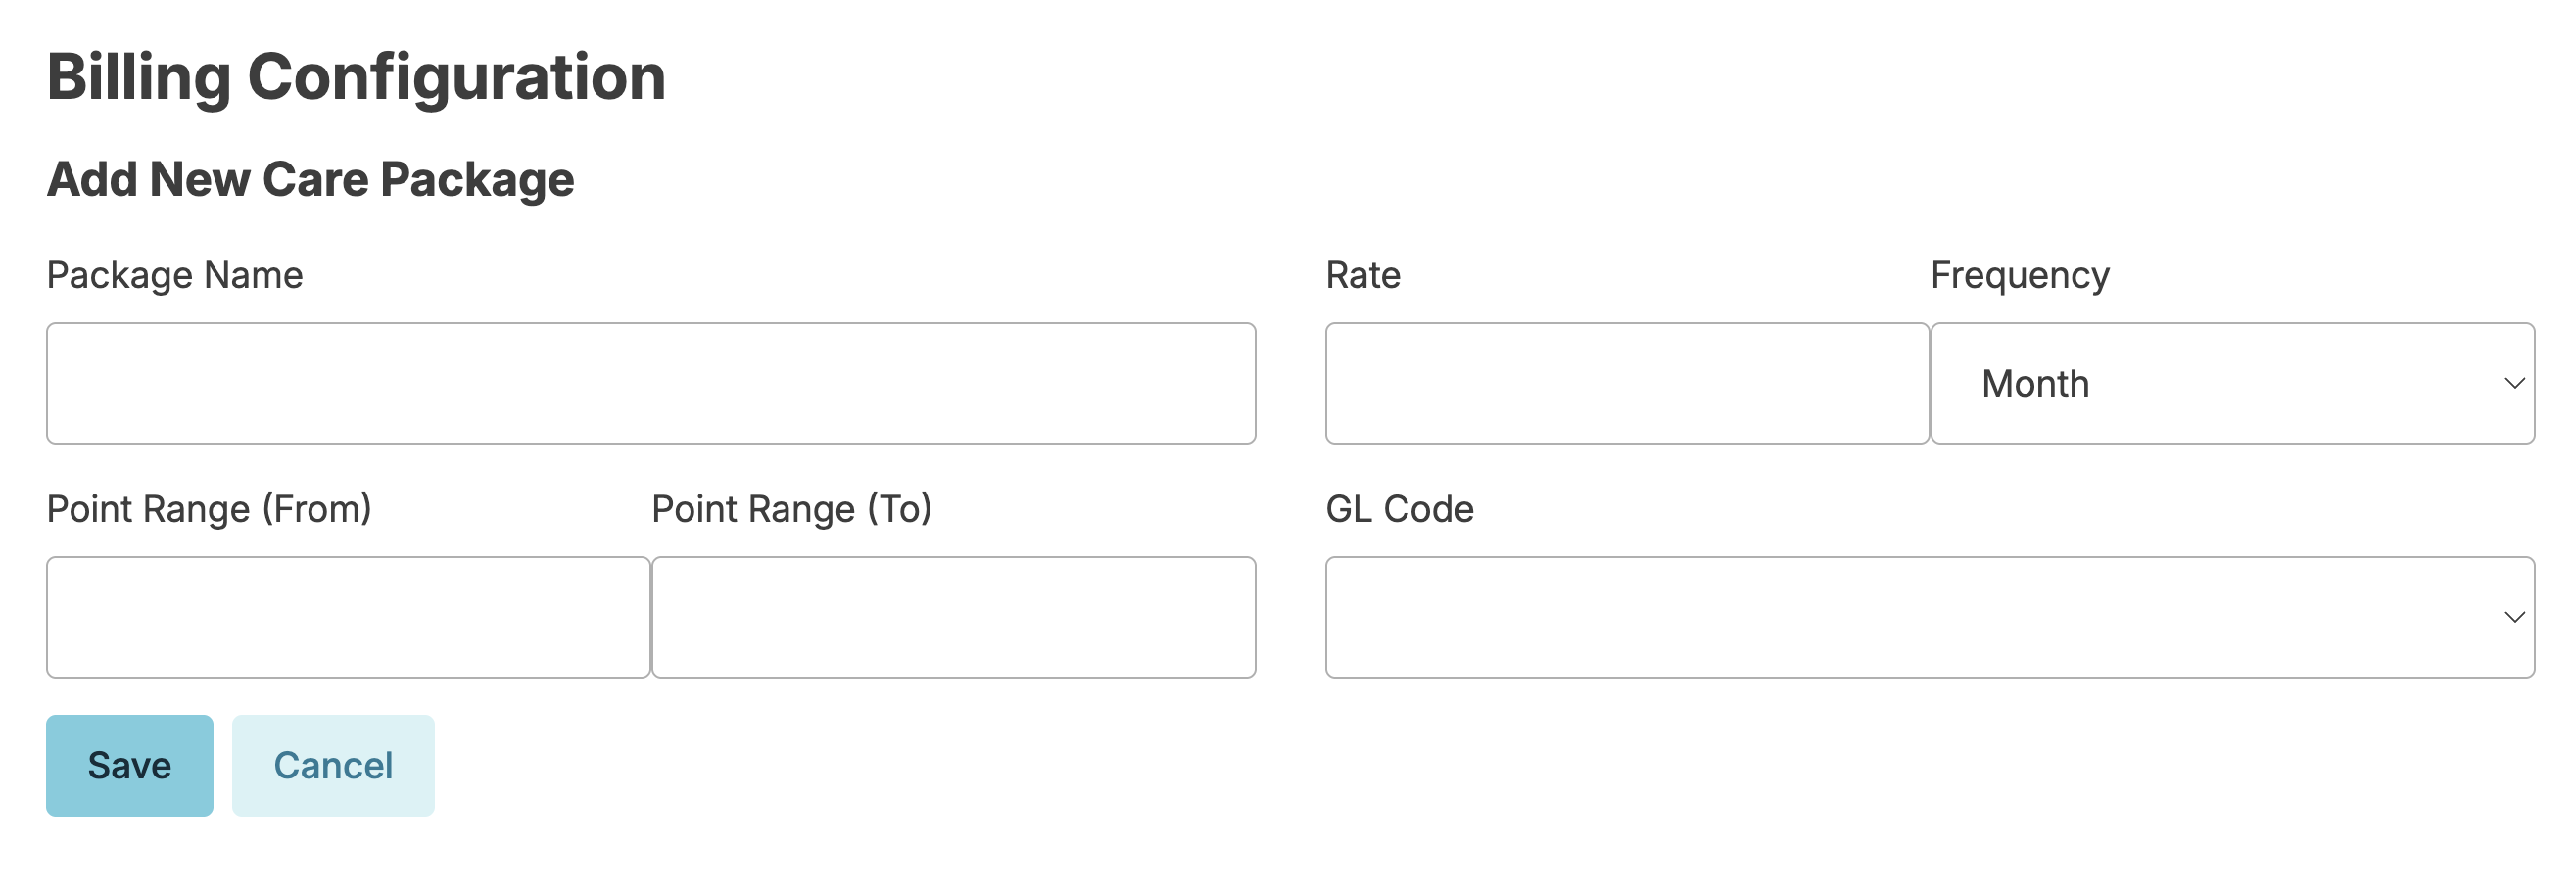
Task: Save the new care package
Action: click(129, 765)
